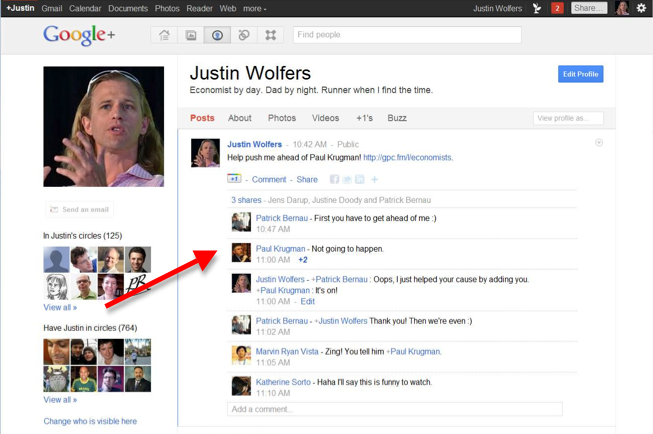This screenshot has height=434, width=653.
Task: Click the post author's avatar thumbnail
Action: click(205, 153)
